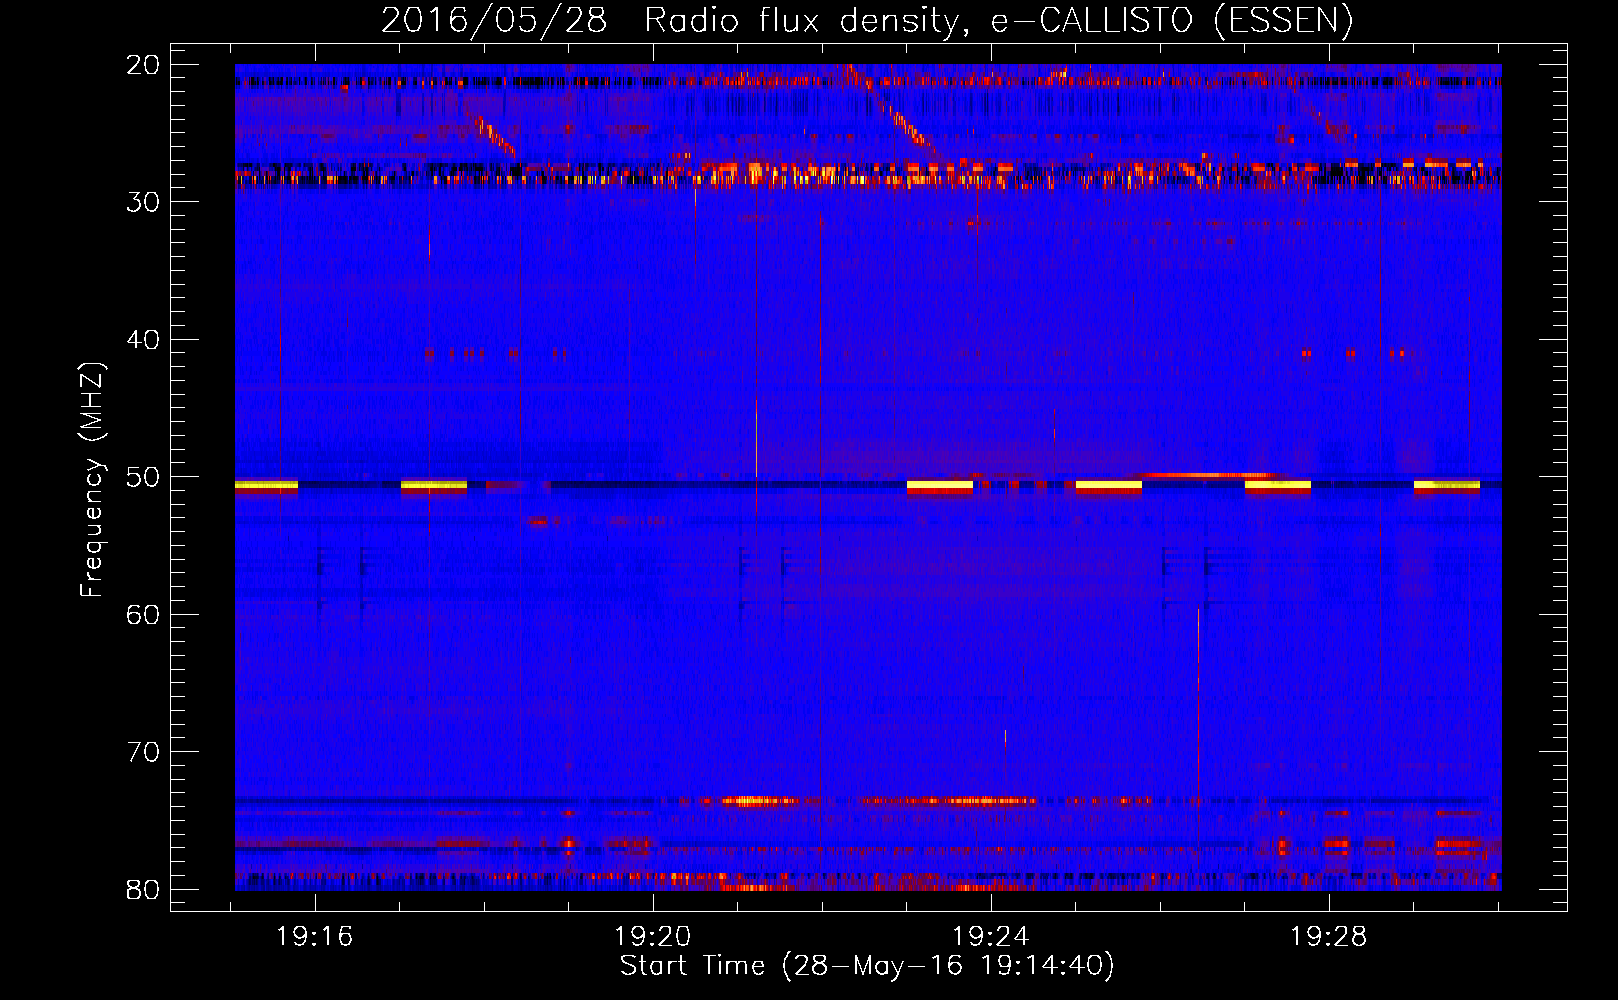Screen dimensions: 1618x1000
Task: Click the 19:20 time tick label
Action: [653, 936]
